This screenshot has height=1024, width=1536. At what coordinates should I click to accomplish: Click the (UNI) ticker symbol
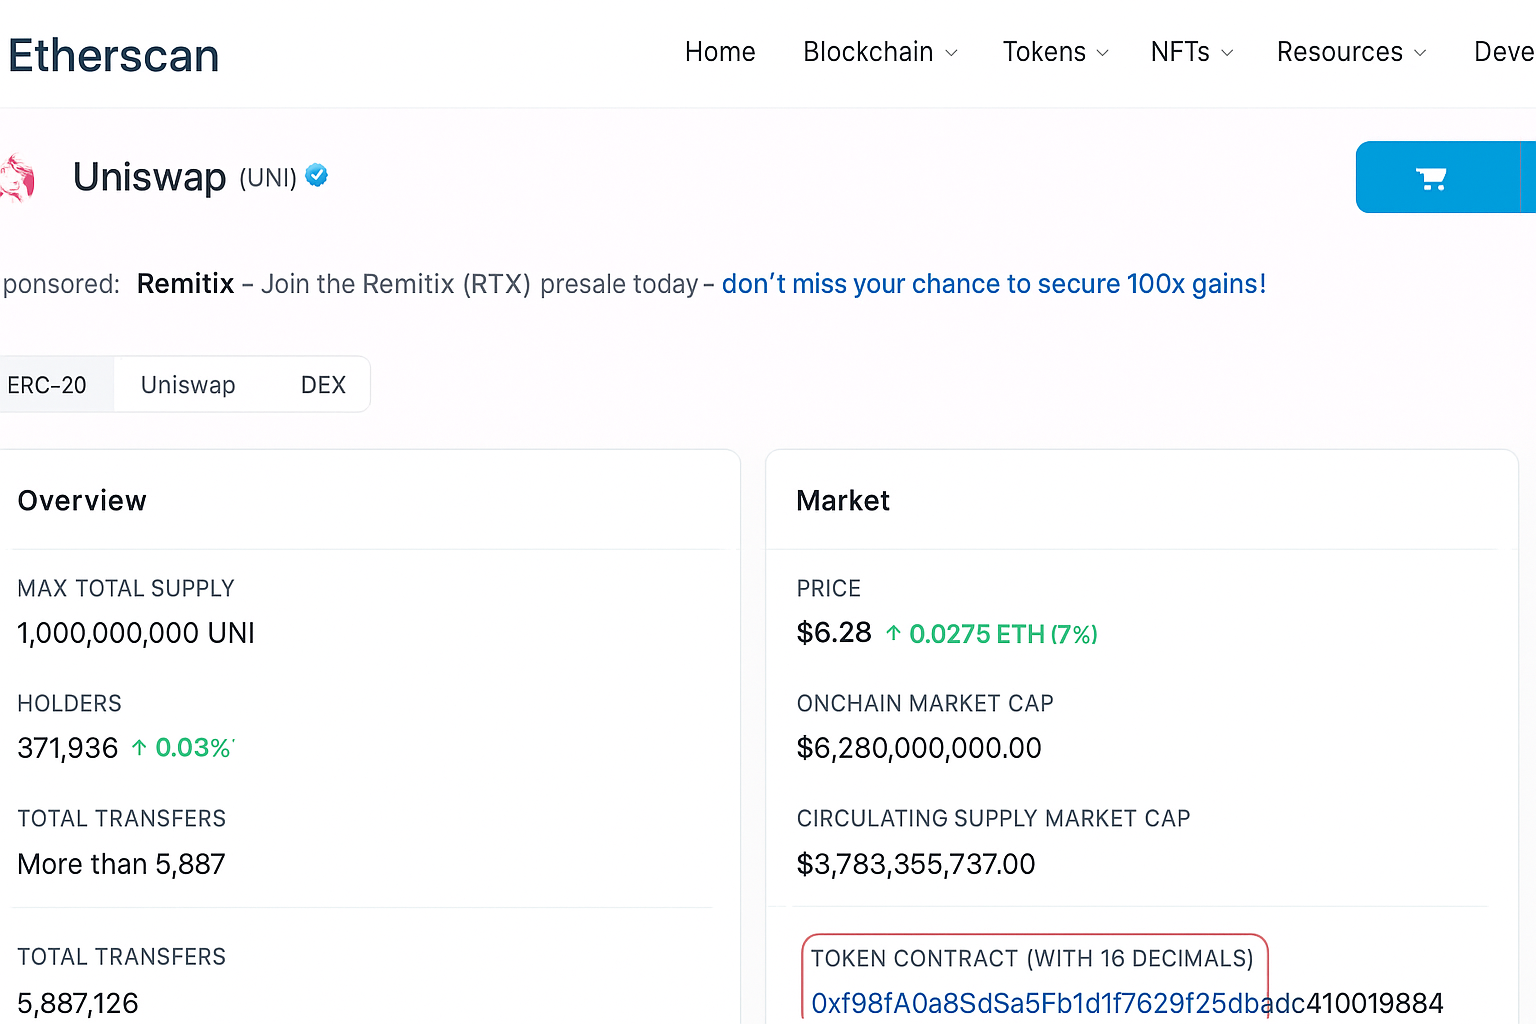pyautogui.click(x=268, y=178)
